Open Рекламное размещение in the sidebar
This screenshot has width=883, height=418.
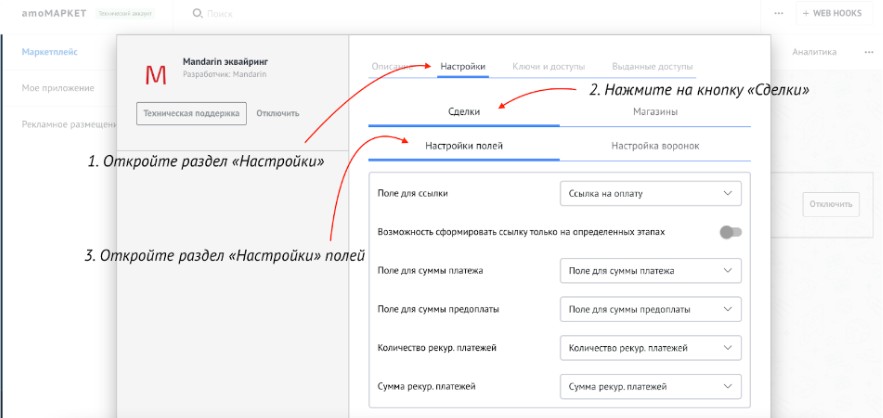(69, 124)
